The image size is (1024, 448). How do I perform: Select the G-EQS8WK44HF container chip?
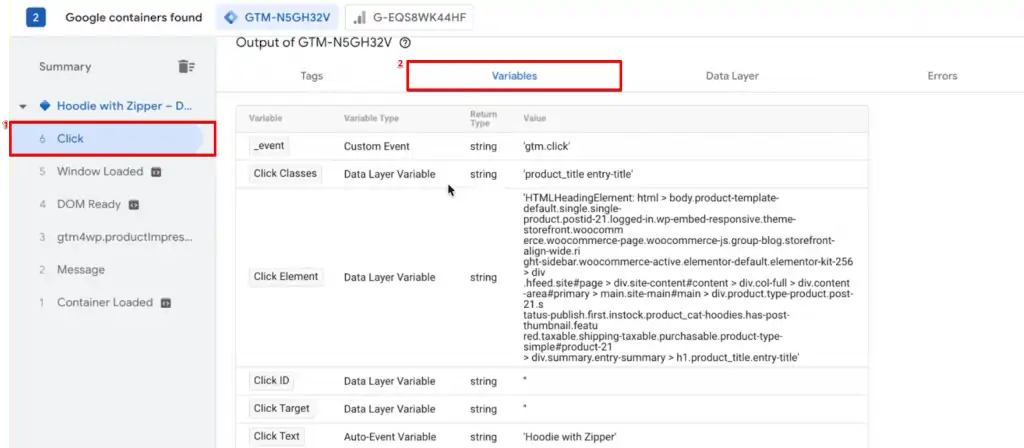pyautogui.click(x=409, y=18)
